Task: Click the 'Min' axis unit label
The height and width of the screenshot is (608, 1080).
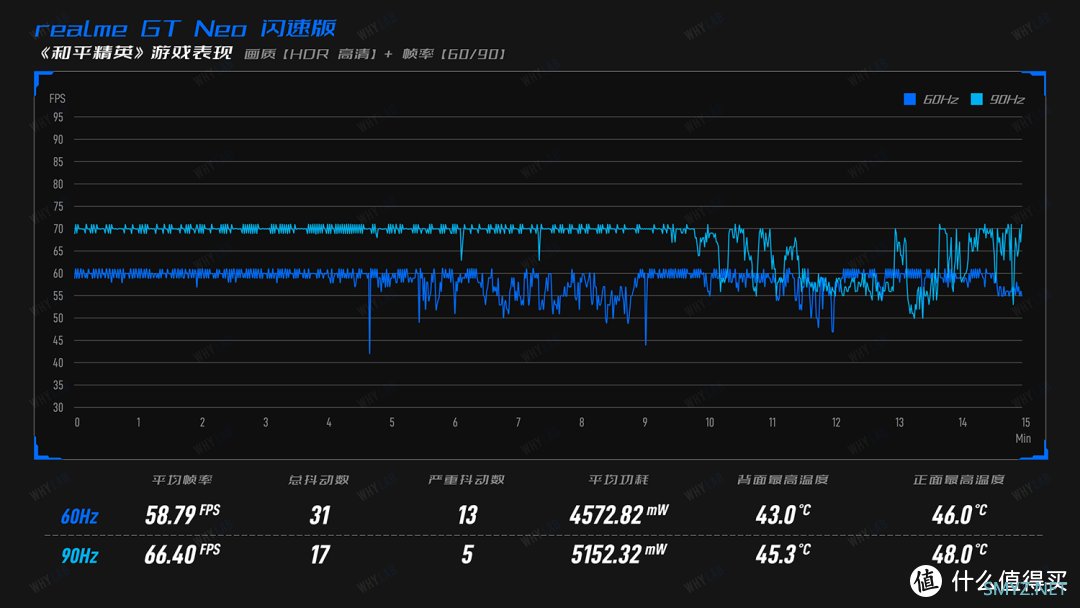Action: [1023, 439]
